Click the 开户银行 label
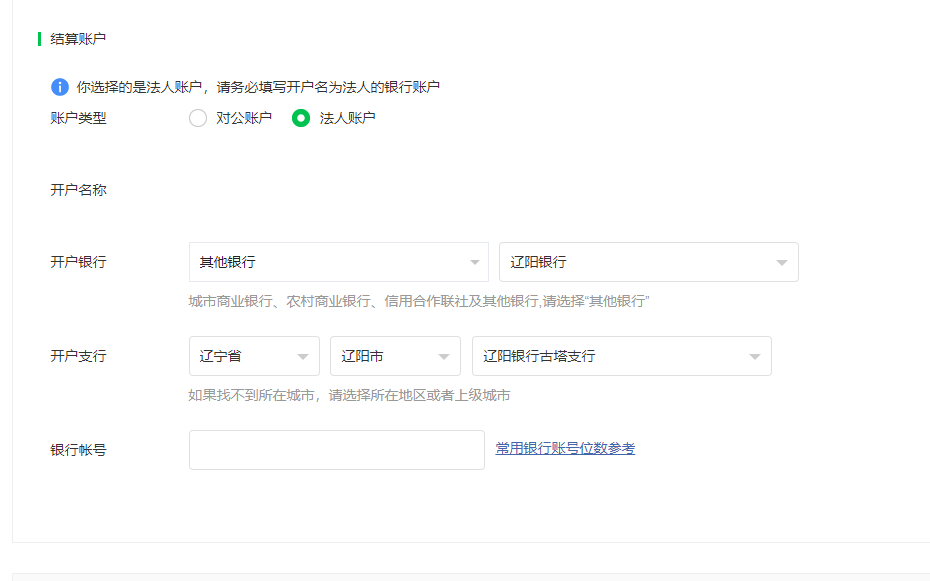 [x=78, y=262]
